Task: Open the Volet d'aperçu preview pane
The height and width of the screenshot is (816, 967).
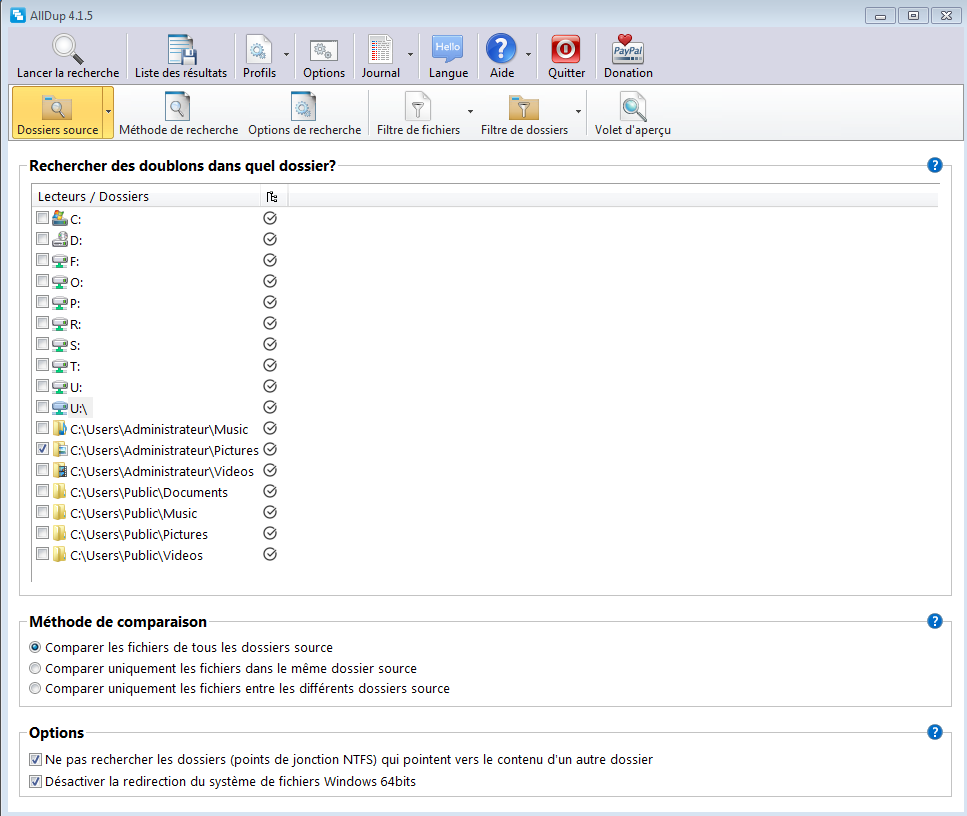Action: [632, 106]
